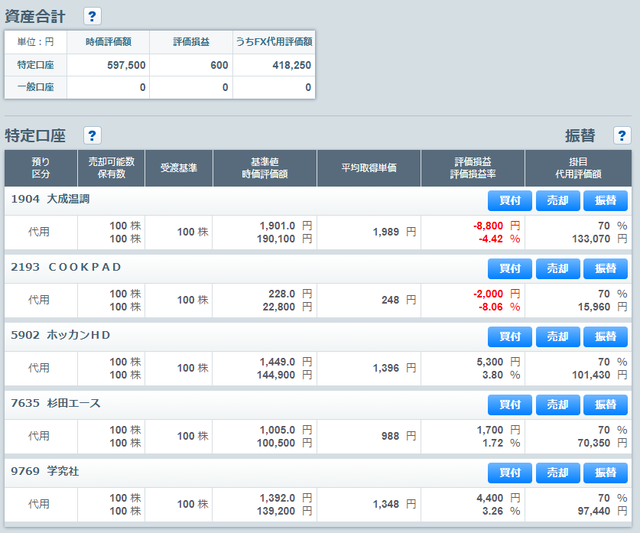Click 418,250 FX代用評価額 value

(292, 65)
